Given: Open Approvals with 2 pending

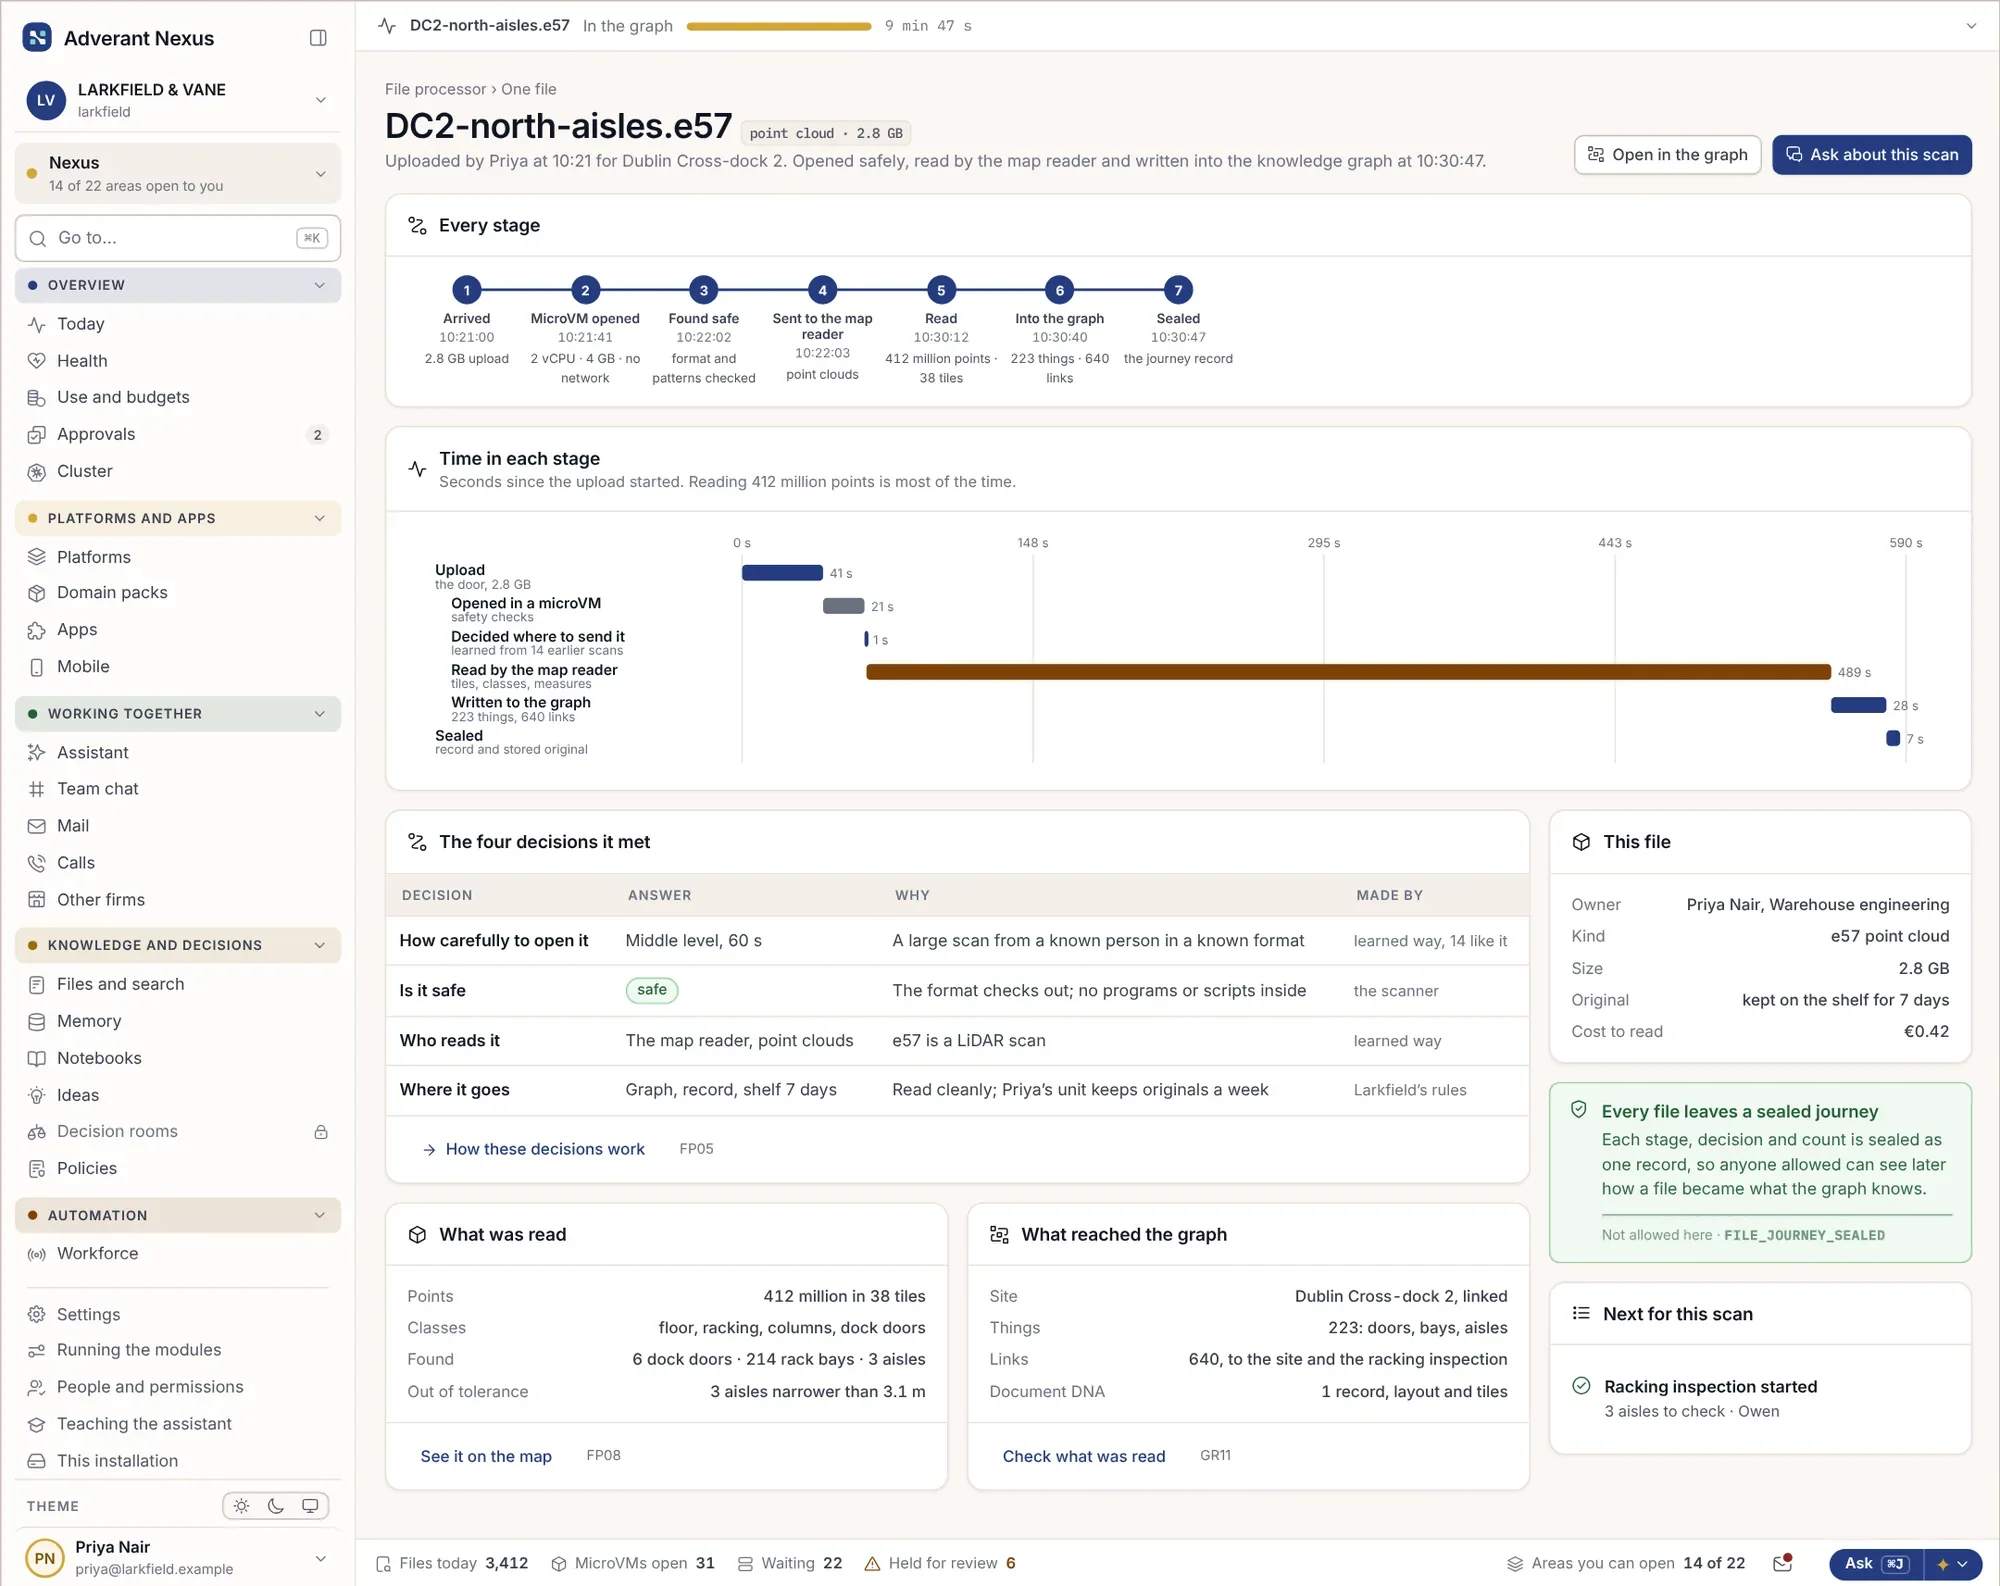Looking at the screenshot, I should pos(178,434).
